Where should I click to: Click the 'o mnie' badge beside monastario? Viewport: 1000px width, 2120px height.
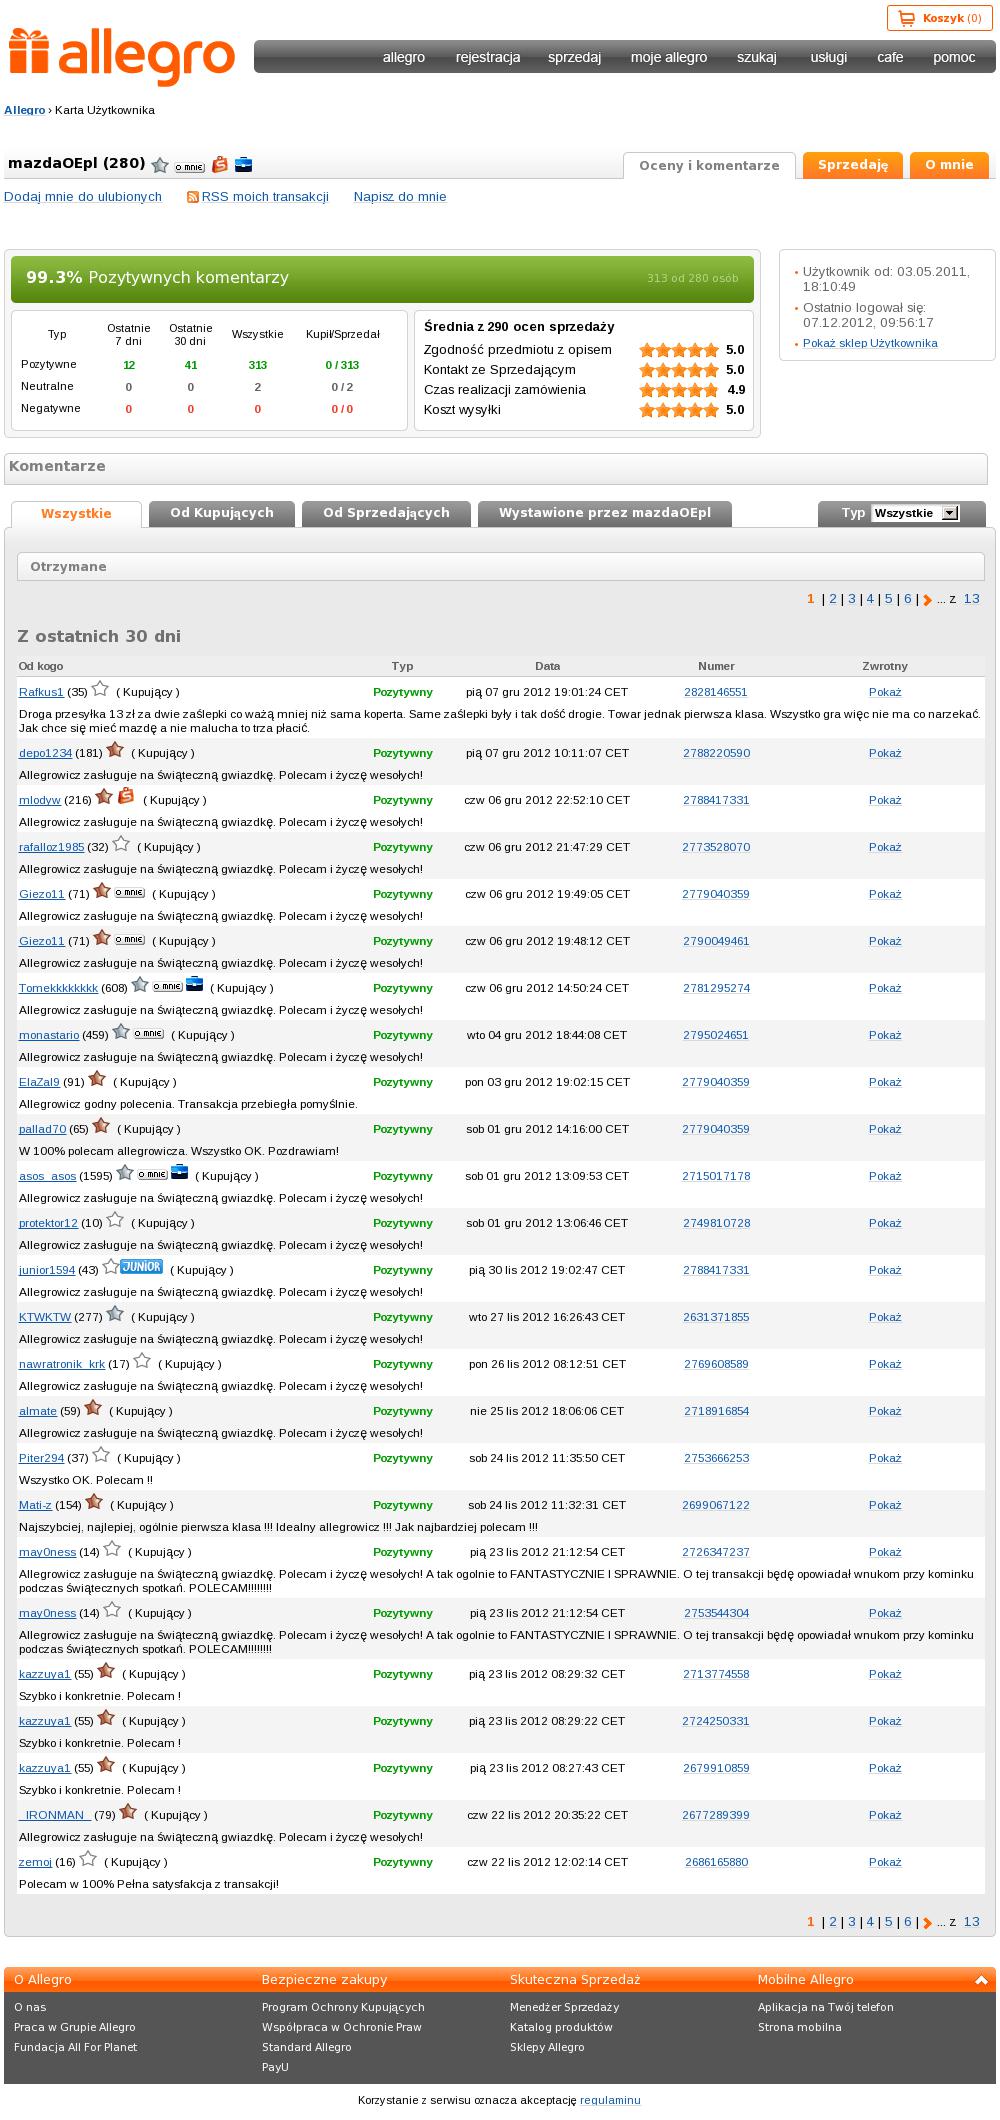tap(148, 1033)
